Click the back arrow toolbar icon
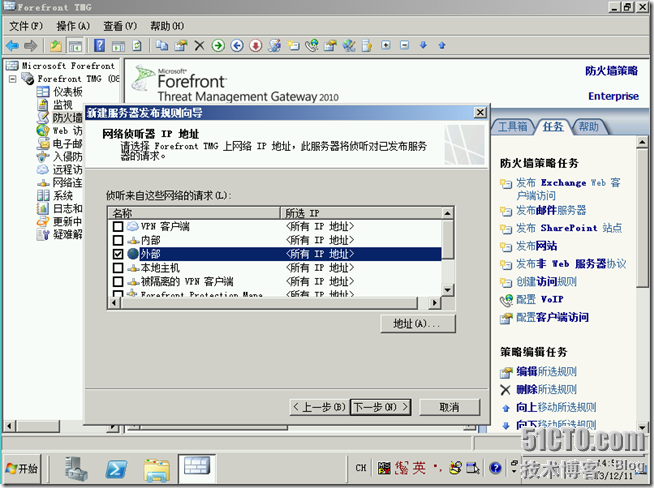Viewport: 654px width, 488px height. click(x=13, y=45)
